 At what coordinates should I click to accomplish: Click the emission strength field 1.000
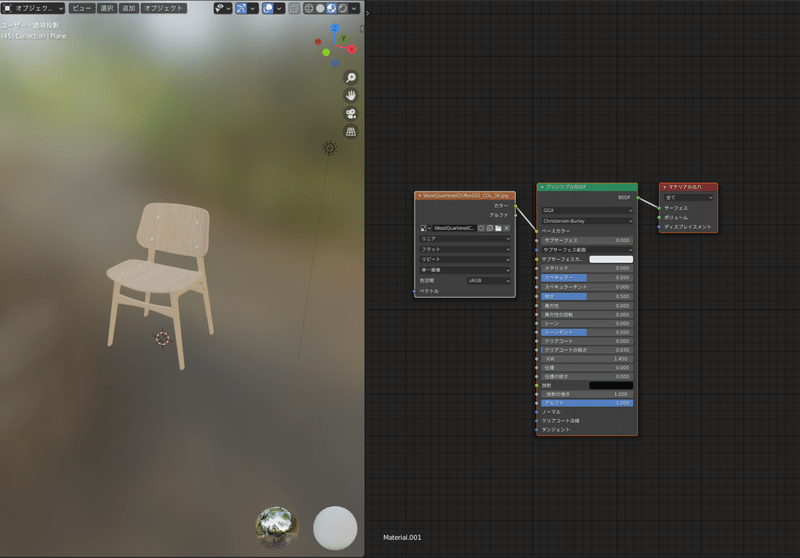pyautogui.click(x=587, y=394)
